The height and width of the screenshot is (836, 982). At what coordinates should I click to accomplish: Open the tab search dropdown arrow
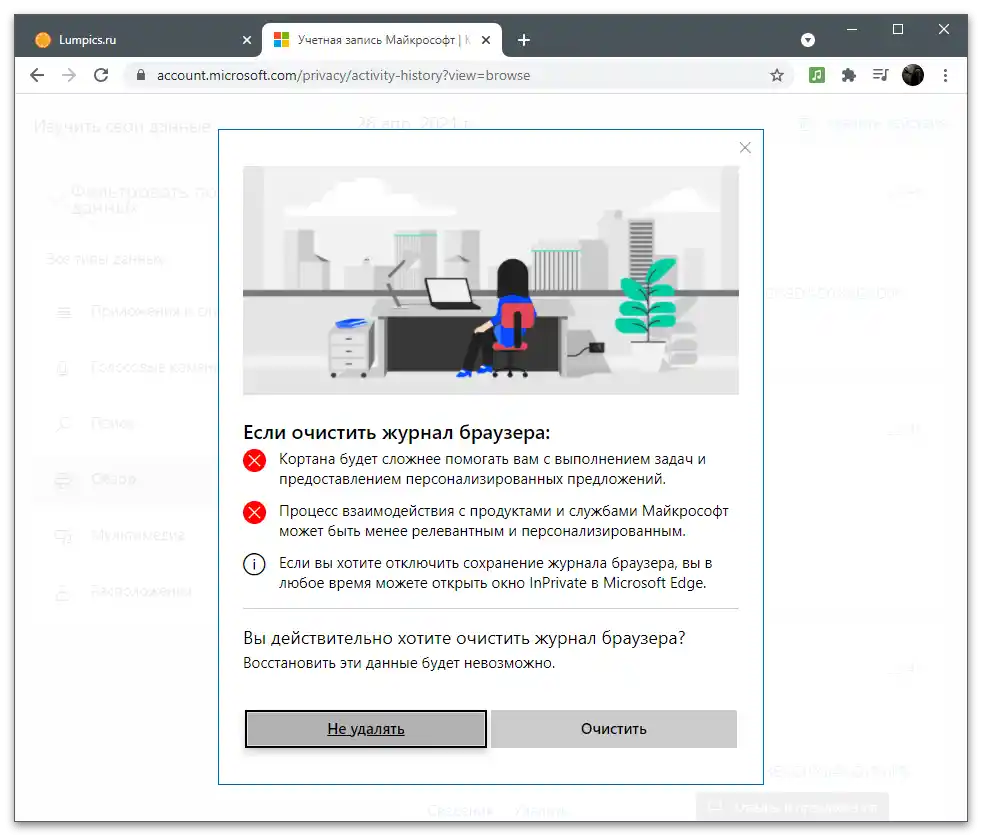[x=808, y=40]
